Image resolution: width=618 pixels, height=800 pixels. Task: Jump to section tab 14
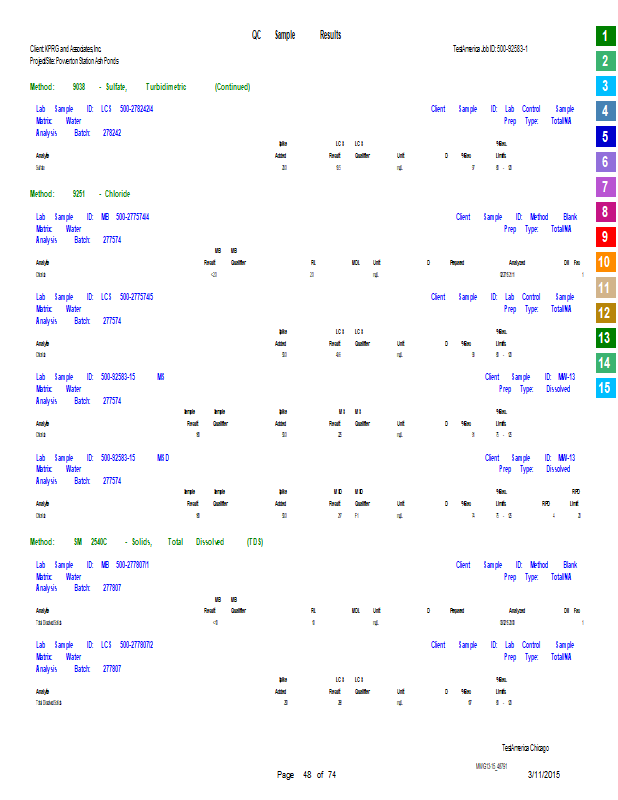tap(604, 363)
